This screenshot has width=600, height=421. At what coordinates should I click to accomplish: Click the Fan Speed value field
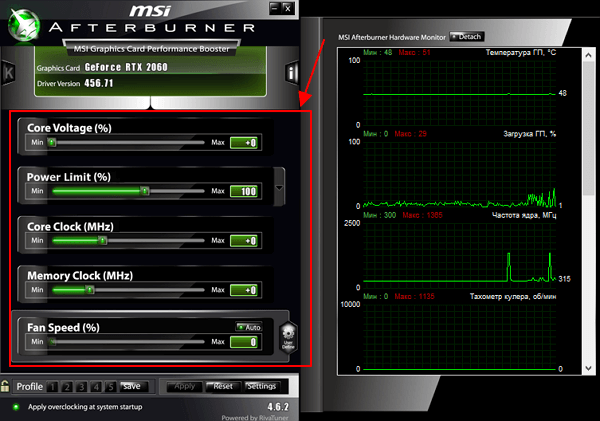(x=244, y=342)
